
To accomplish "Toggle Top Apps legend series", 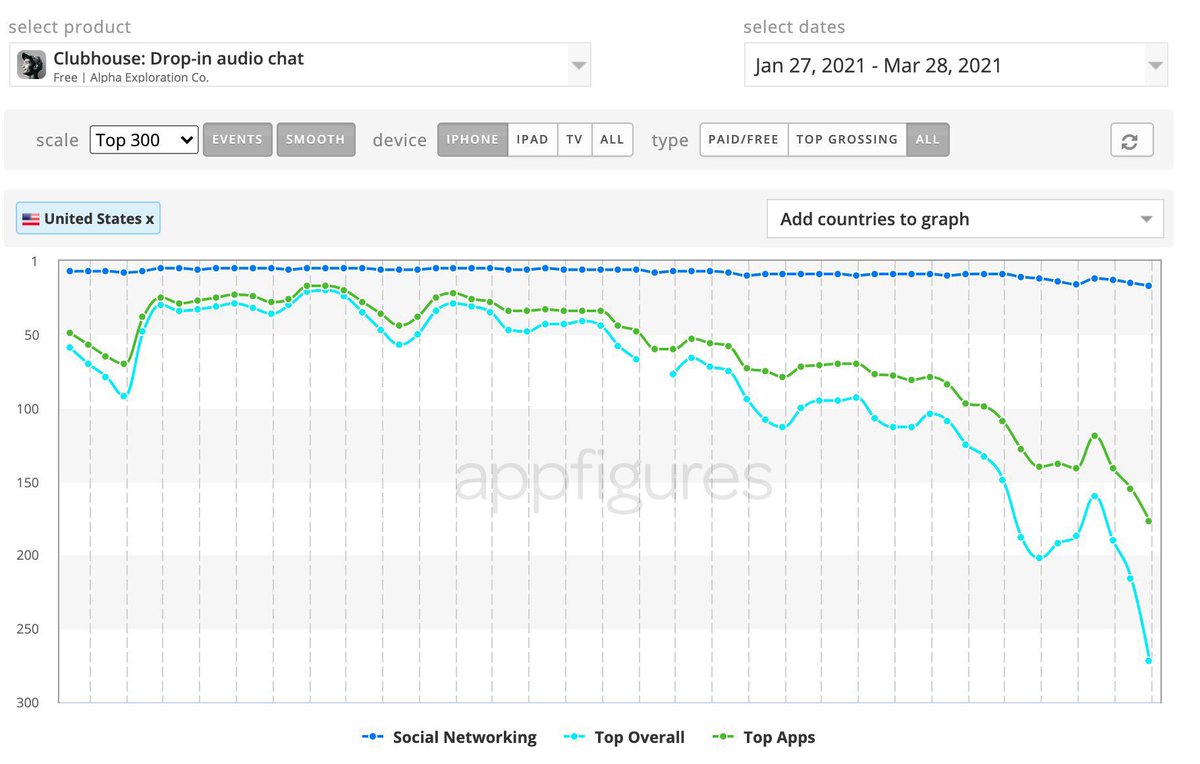I will pos(763,738).
